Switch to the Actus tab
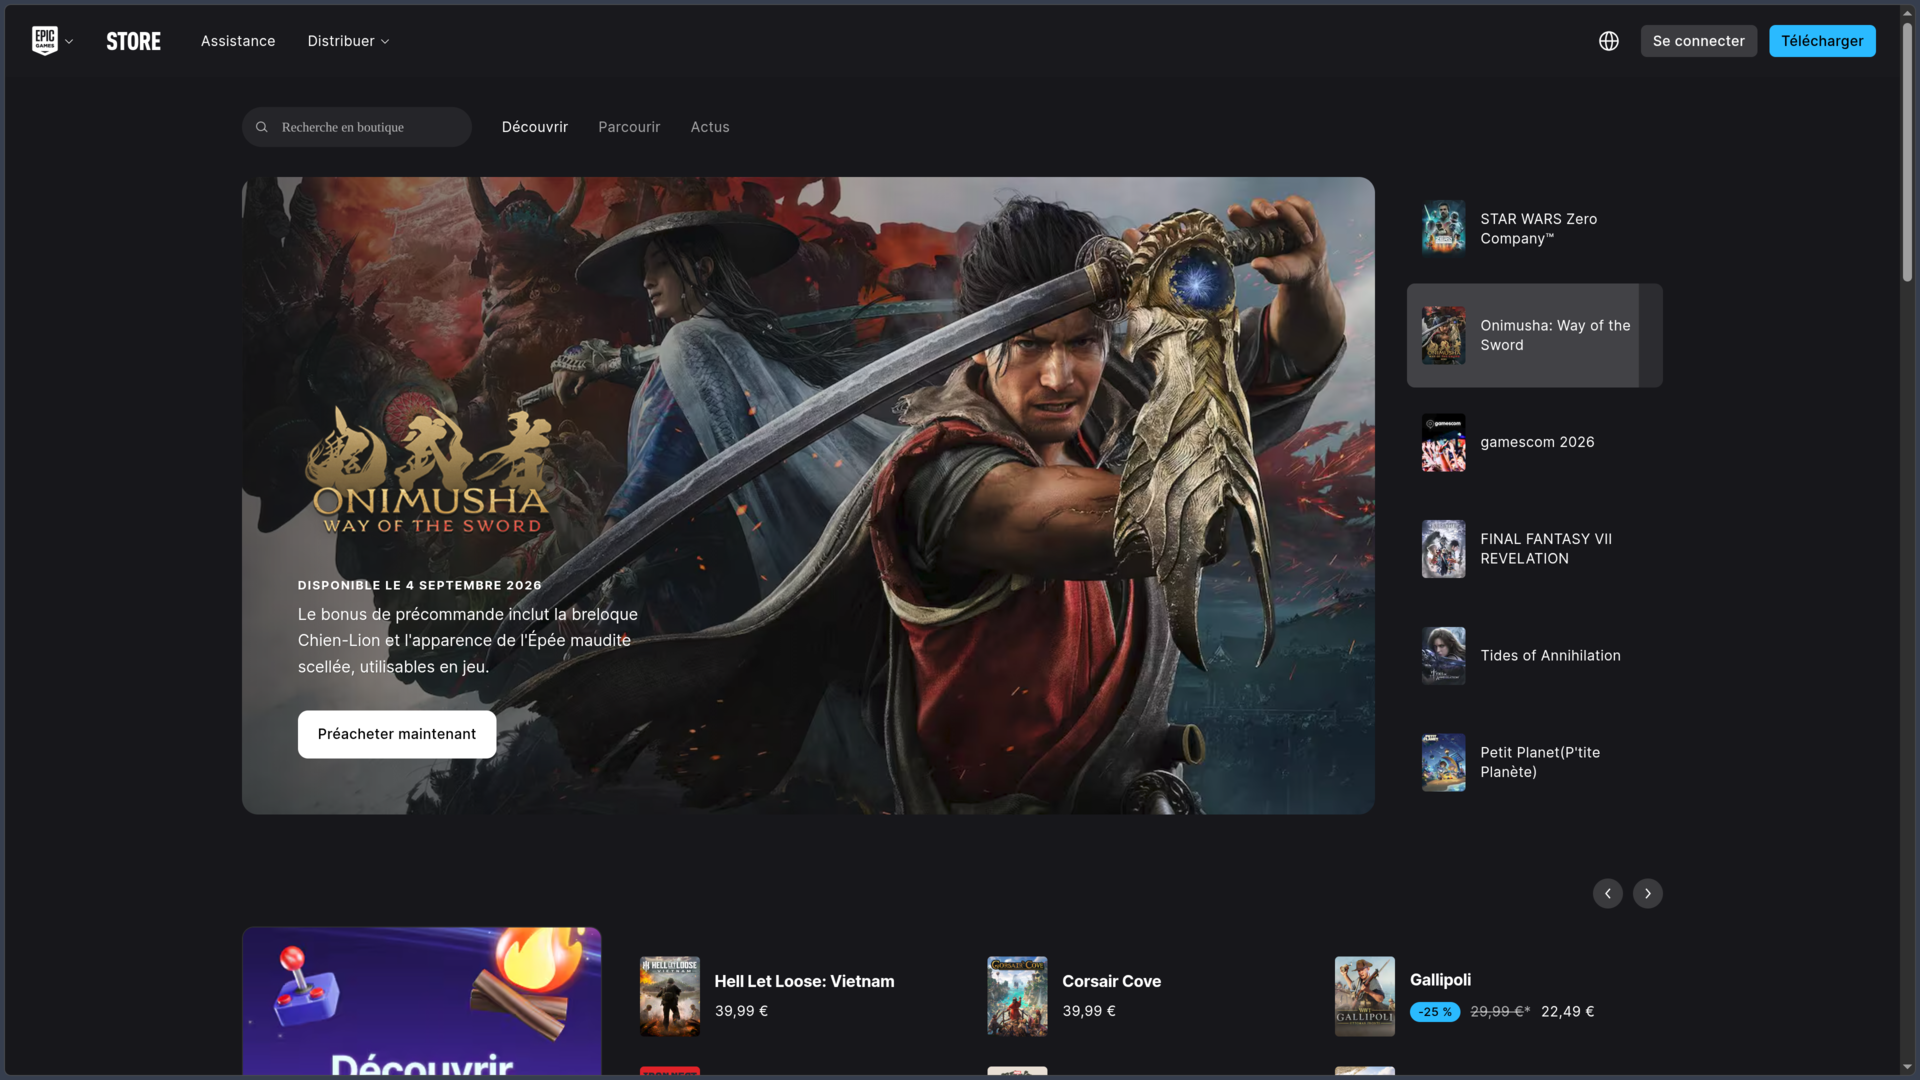Image resolution: width=1920 pixels, height=1080 pixels. (710, 127)
